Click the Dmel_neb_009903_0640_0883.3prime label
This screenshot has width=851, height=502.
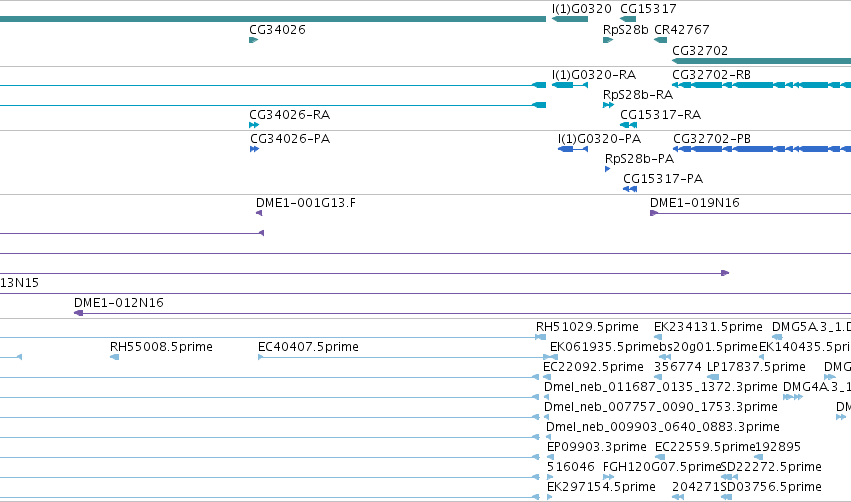click(x=663, y=427)
